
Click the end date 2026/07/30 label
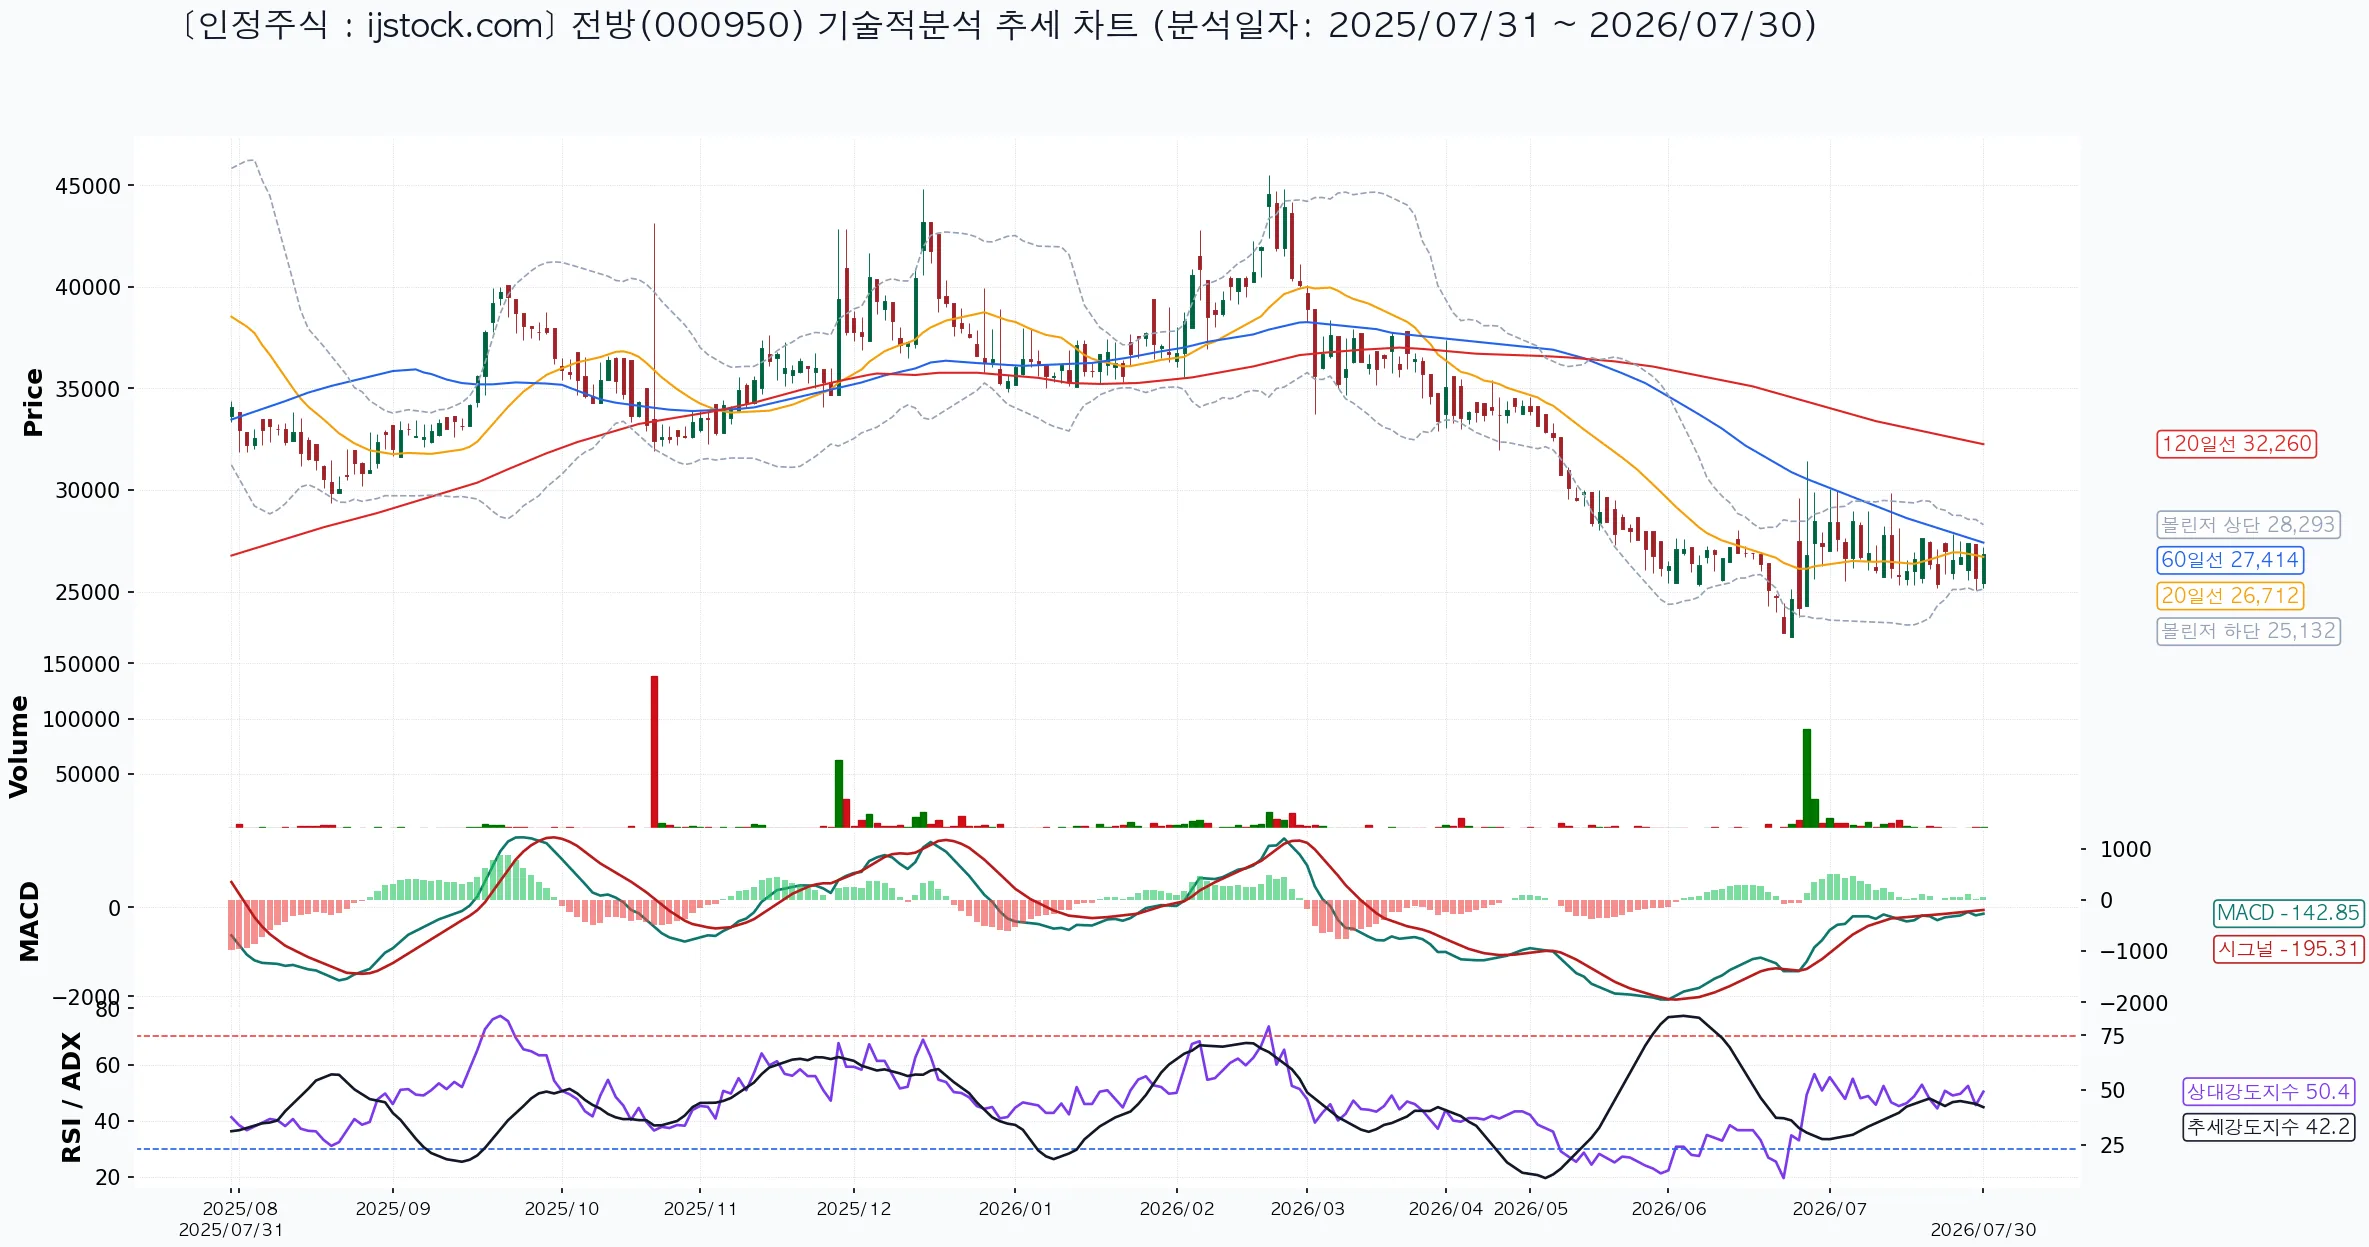(1983, 1230)
